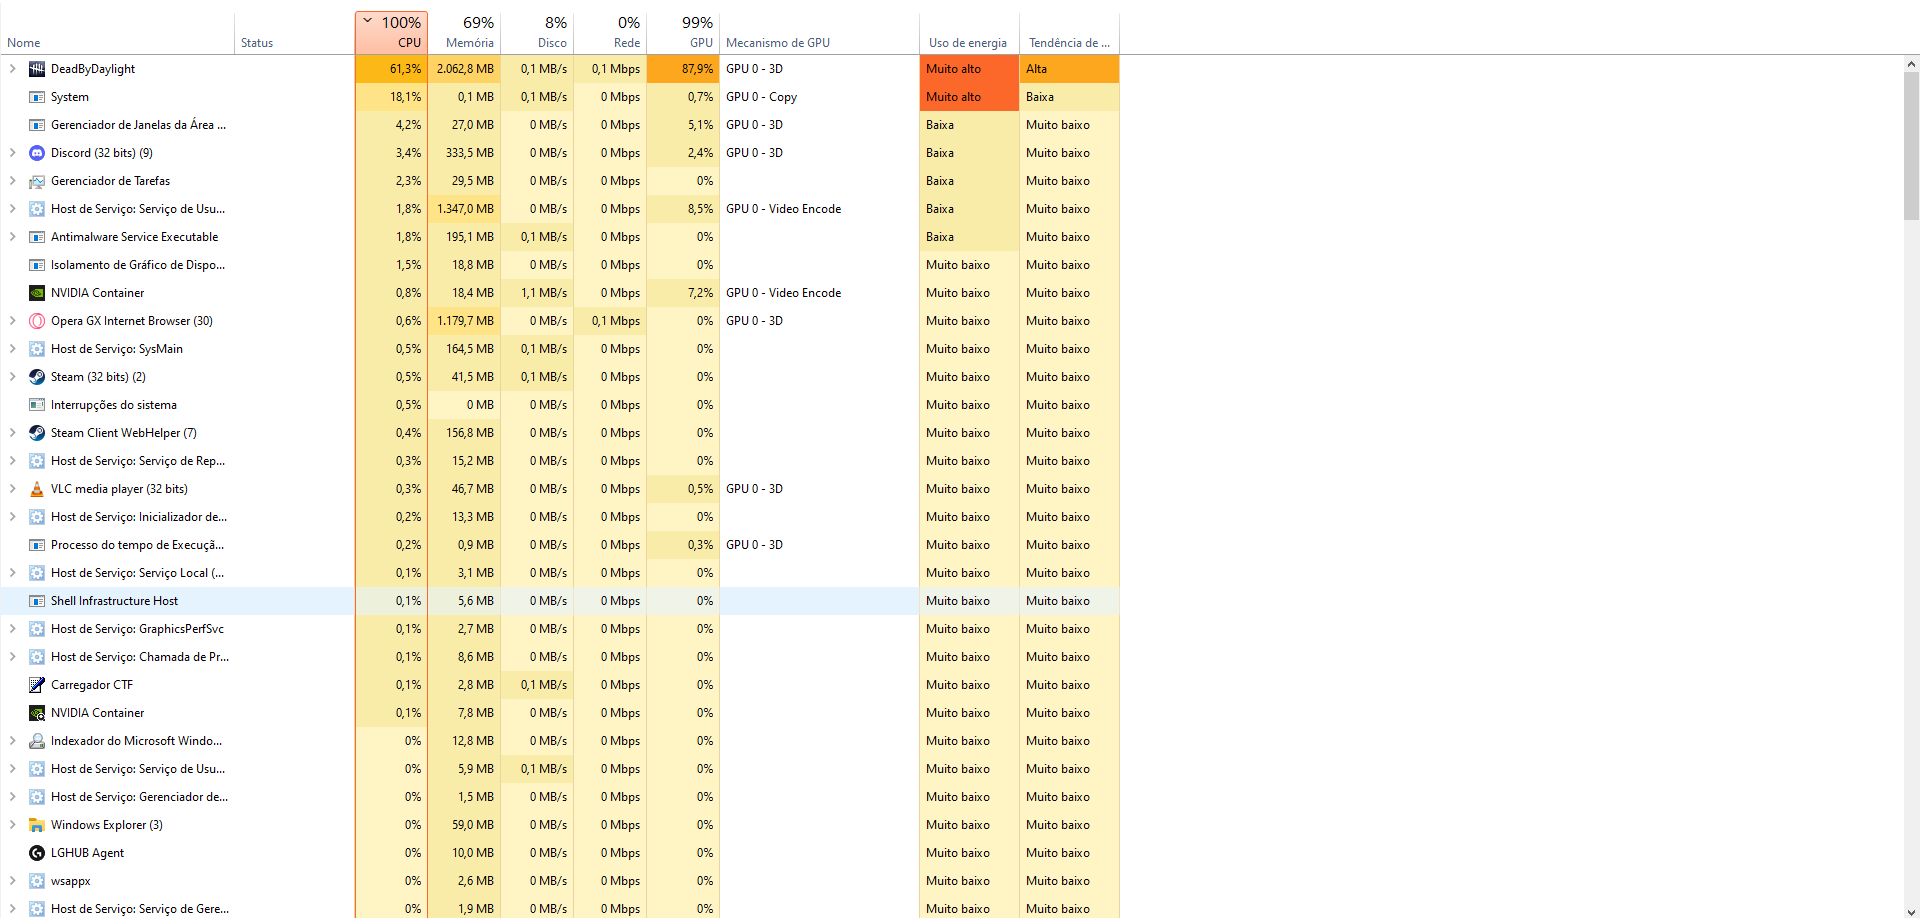Click the Opera GX Internet Browser icon
Image resolution: width=1920 pixels, height=918 pixels.
(37, 321)
